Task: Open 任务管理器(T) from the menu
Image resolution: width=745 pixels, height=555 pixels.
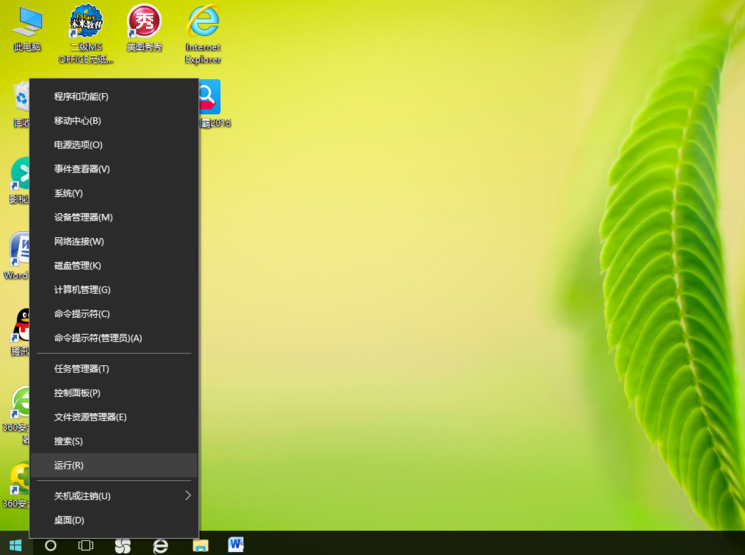Action: [x=81, y=369]
